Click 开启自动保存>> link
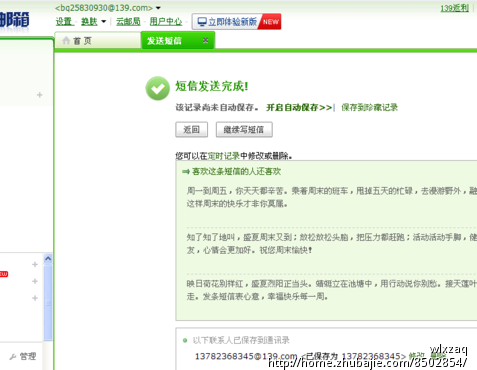The height and width of the screenshot is (370, 477). tap(299, 107)
